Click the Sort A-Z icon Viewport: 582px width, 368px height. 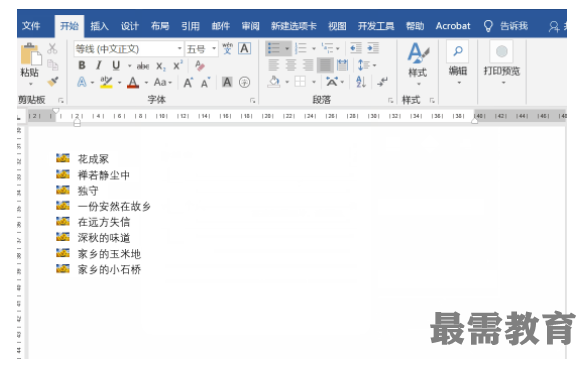(361, 82)
